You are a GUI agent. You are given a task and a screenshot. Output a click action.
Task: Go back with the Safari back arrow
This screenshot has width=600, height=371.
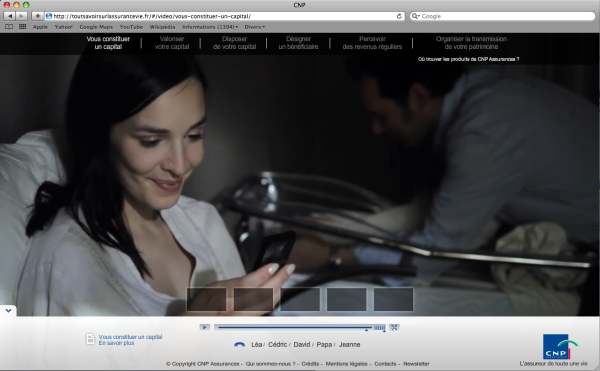click(10, 16)
